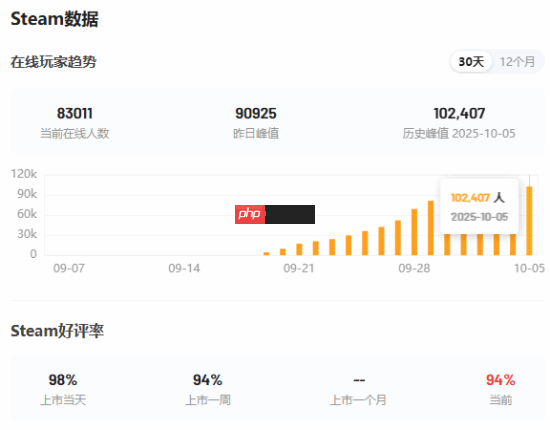The width and height of the screenshot is (550, 430).
Task: Click yesterday's peak value 90925
Action: [x=256, y=113]
